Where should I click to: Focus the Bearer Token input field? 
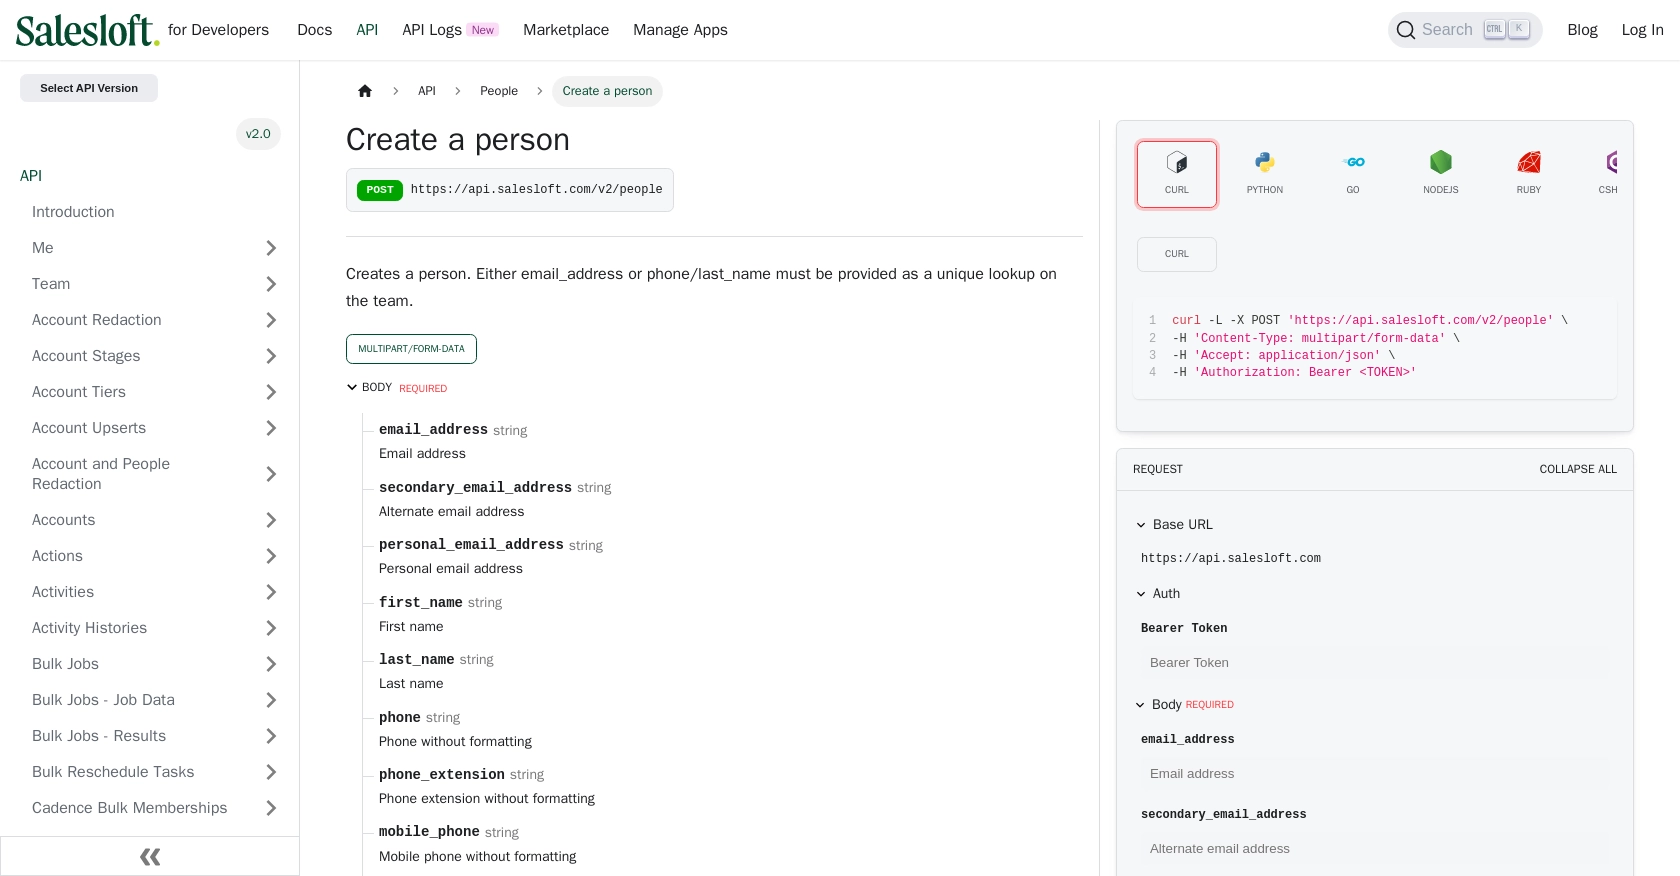1375,663
